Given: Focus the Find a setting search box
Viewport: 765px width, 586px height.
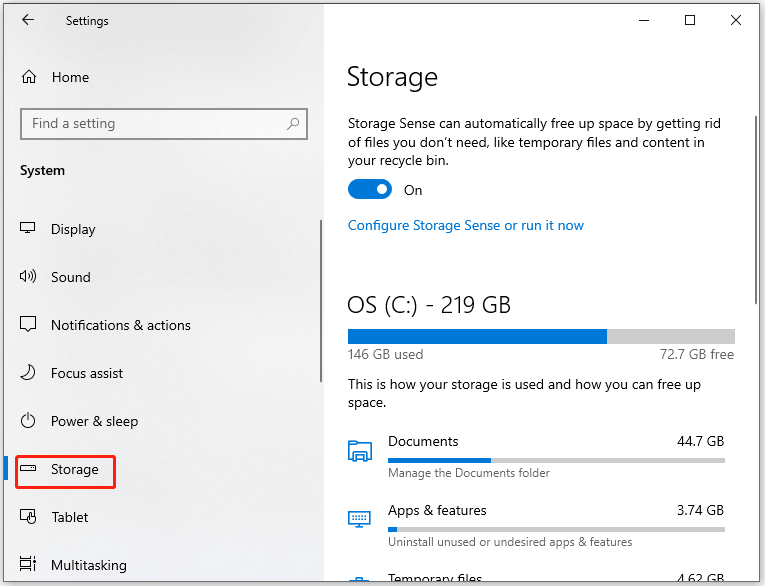Looking at the screenshot, I should [164, 123].
